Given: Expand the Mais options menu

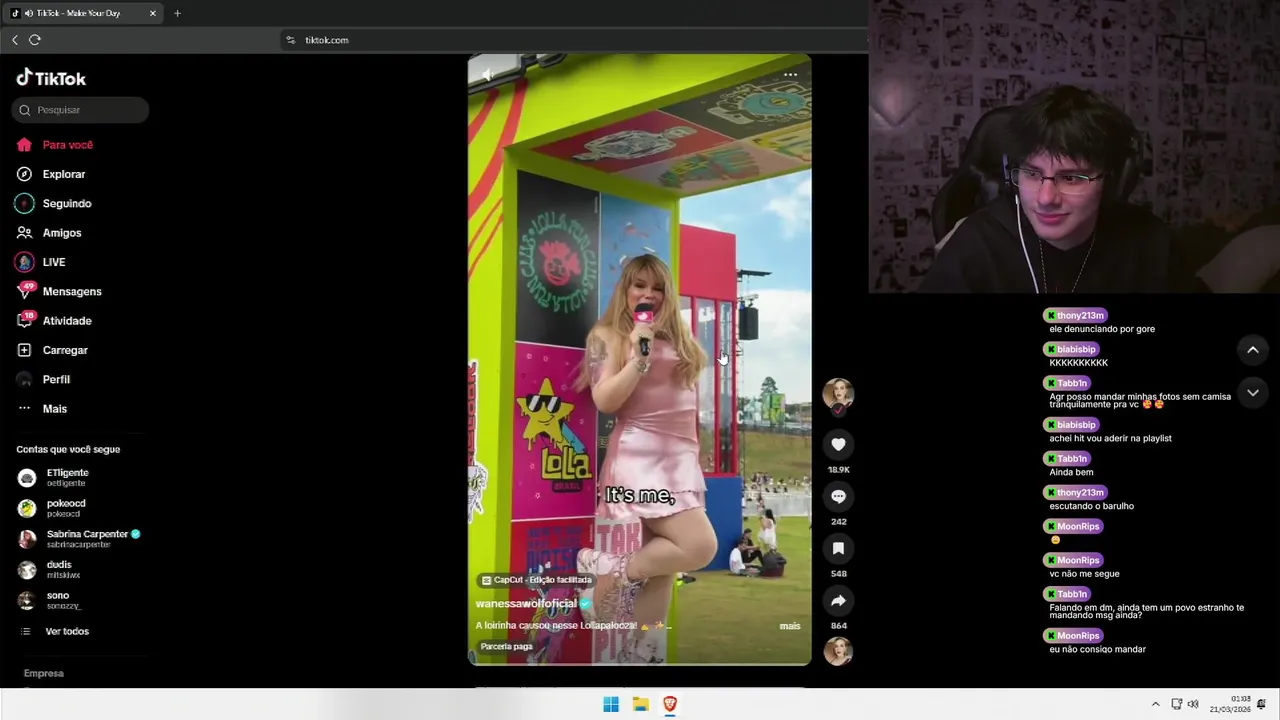Looking at the screenshot, I should point(42,409).
